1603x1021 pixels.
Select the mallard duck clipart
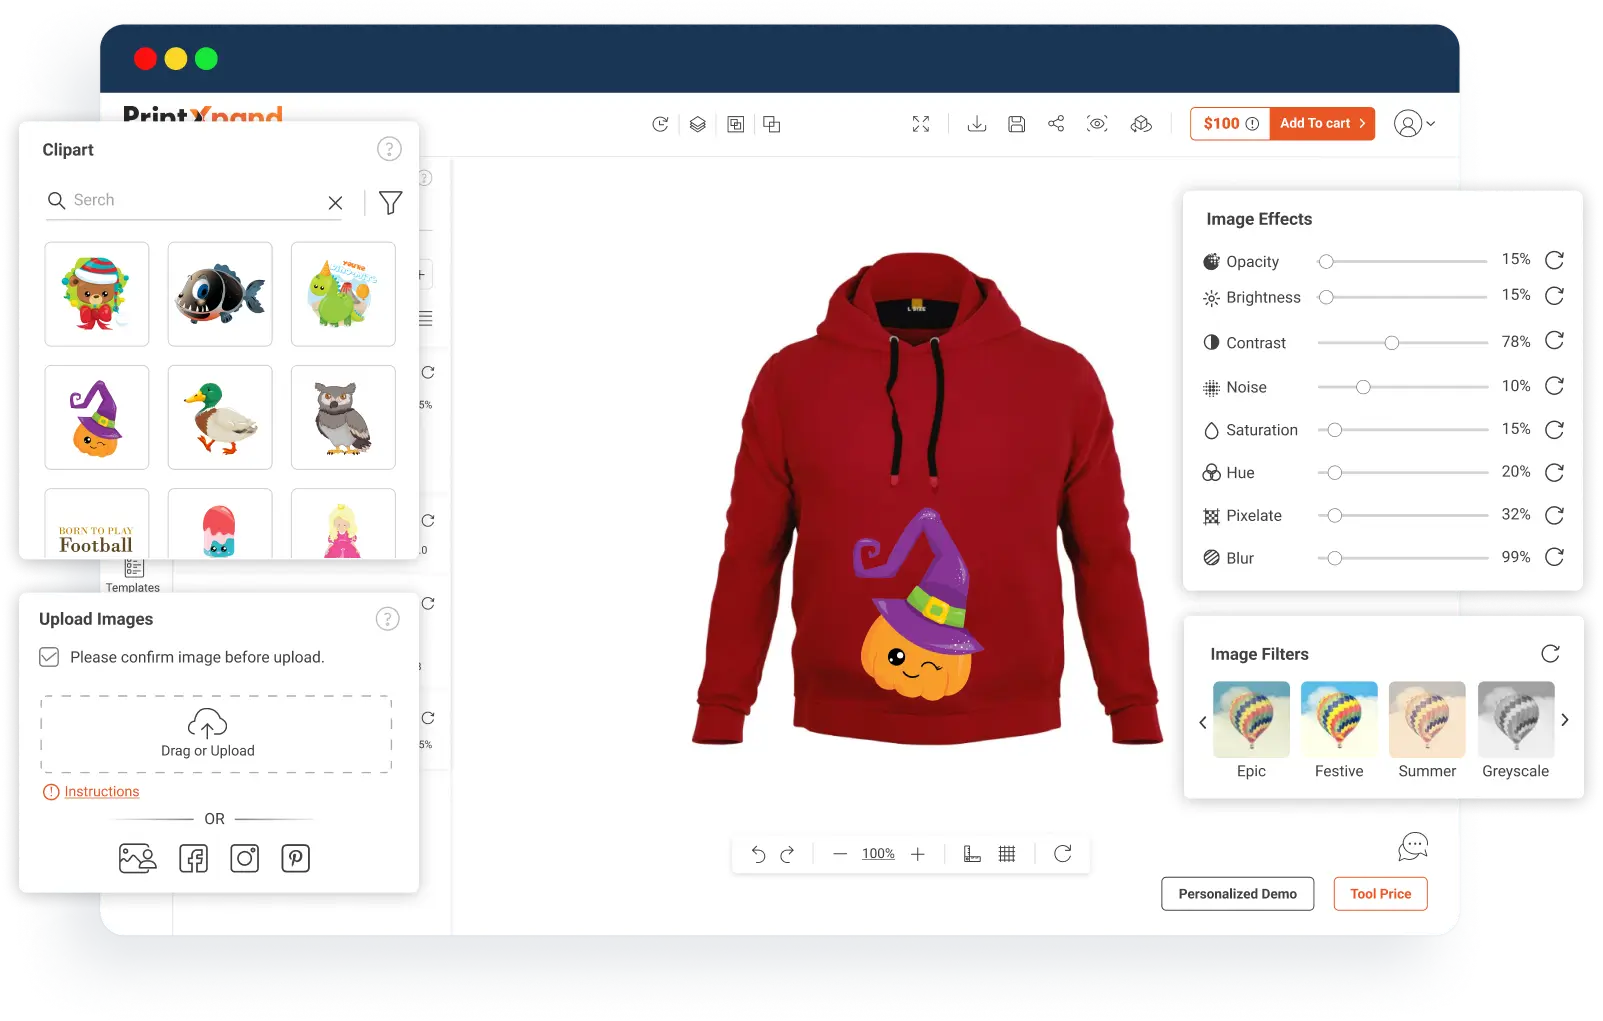[x=220, y=417]
